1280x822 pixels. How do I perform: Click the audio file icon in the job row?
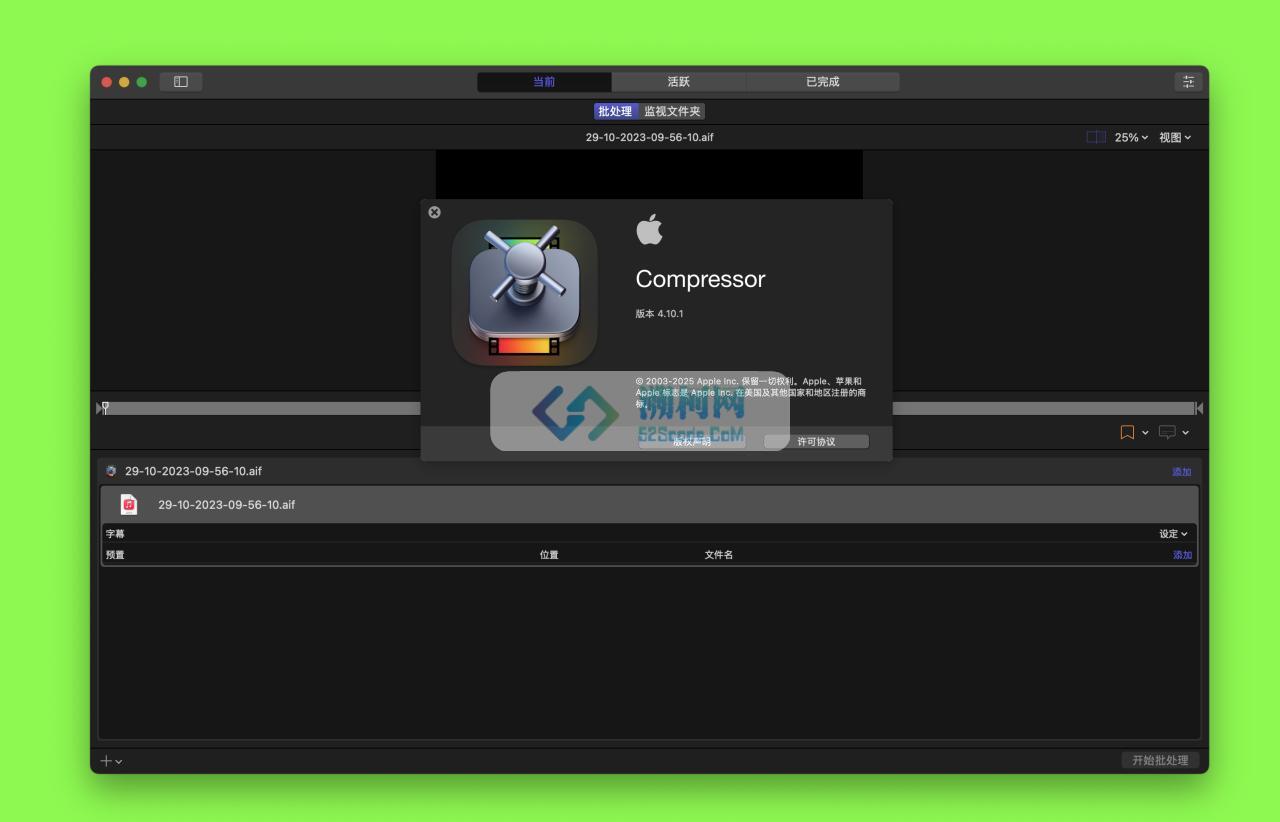[129, 504]
